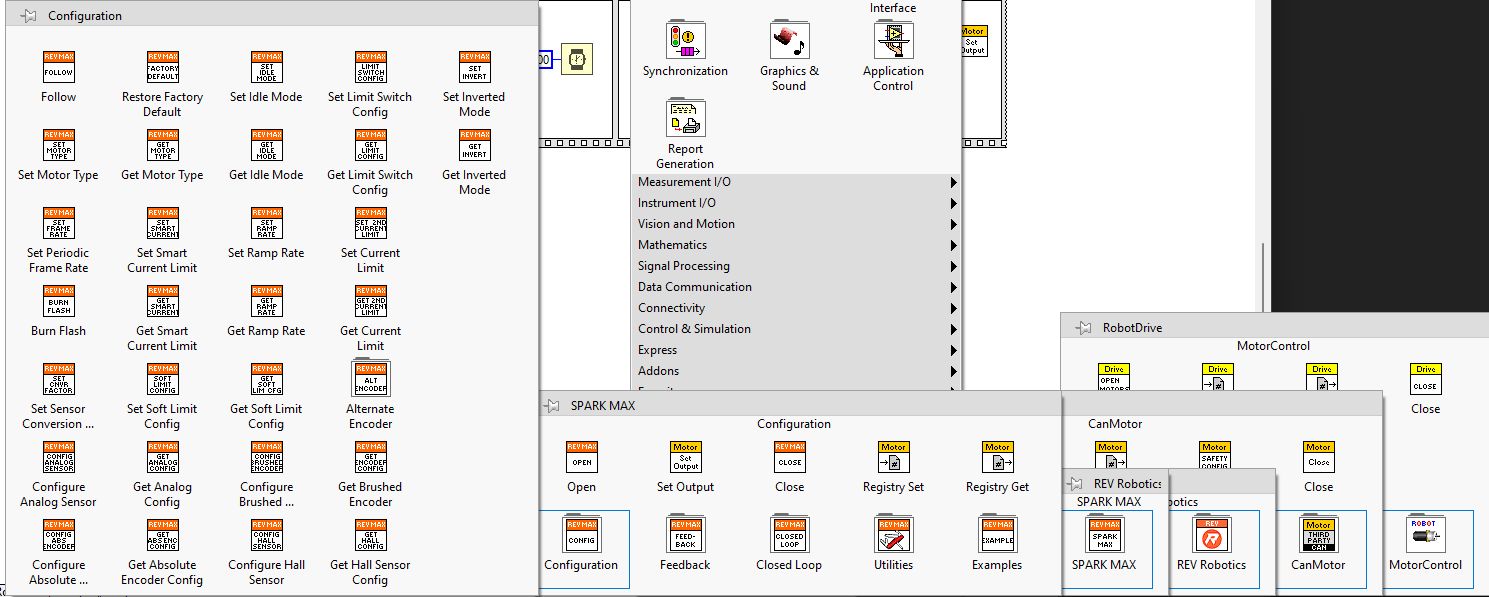
Task: Expand the Examples subpalette
Action: click(x=997, y=535)
